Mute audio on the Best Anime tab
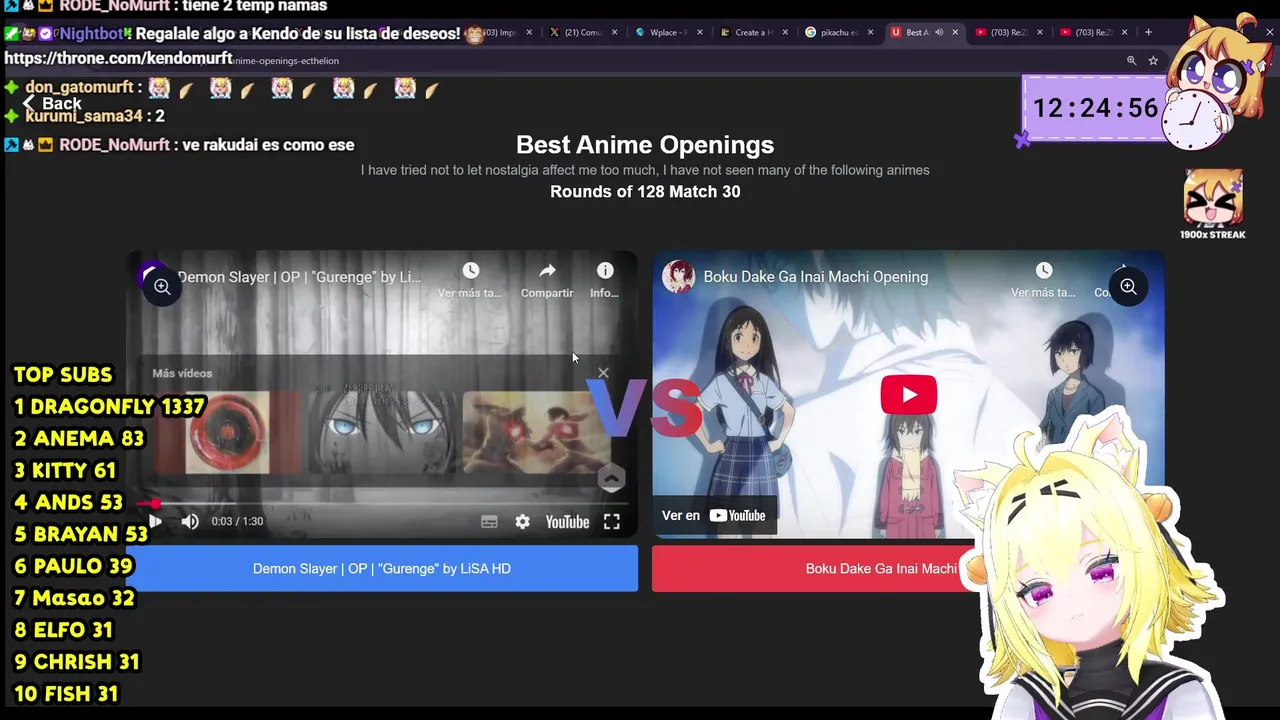 click(x=938, y=32)
